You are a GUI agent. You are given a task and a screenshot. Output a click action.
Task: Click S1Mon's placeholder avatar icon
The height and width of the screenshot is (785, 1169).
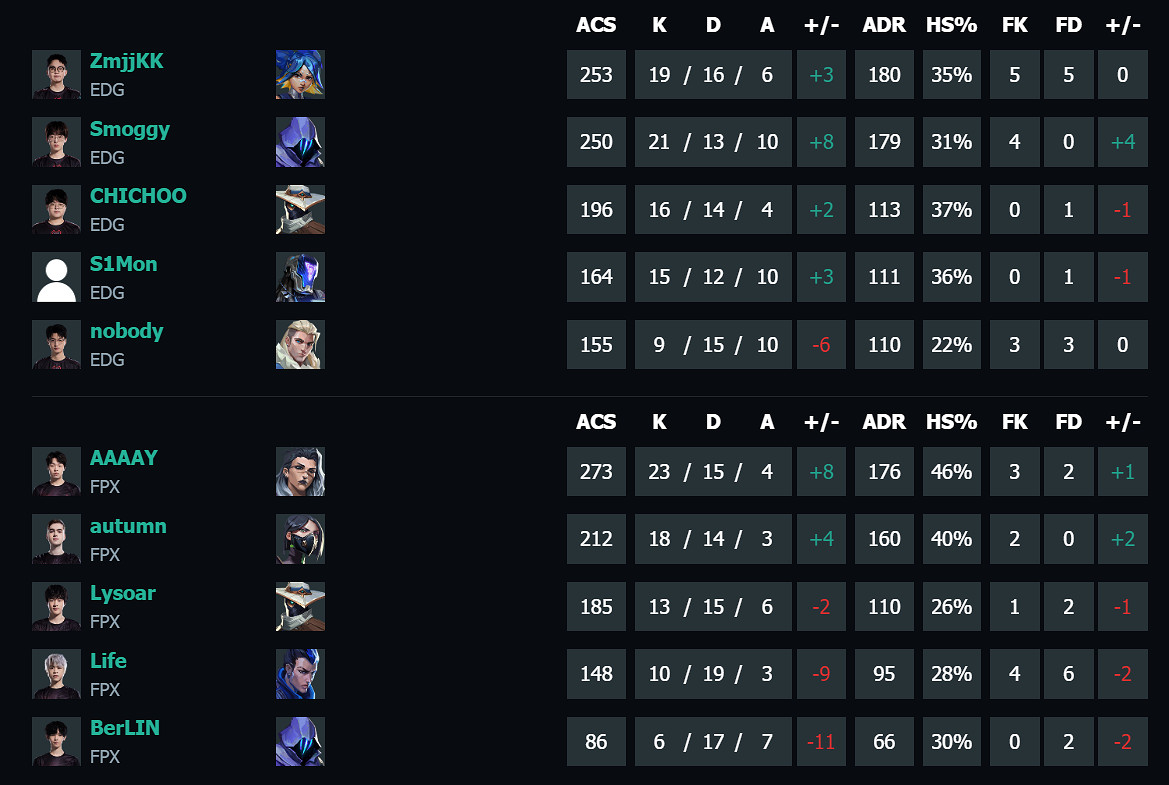pos(56,277)
